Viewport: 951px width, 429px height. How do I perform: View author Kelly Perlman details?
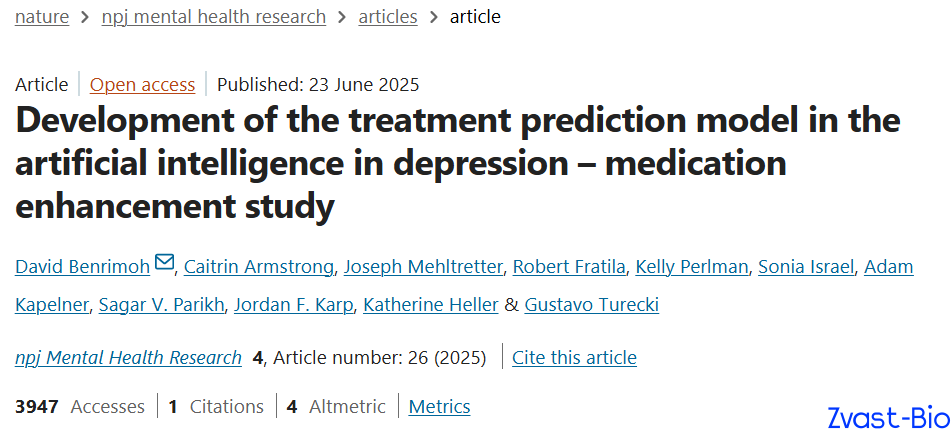(691, 266)
